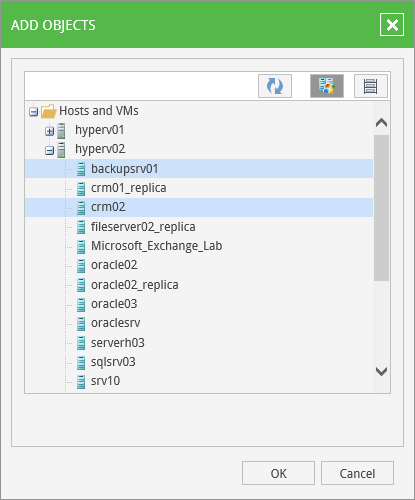Click the scrollbar down arrow

tap(381, 371)
